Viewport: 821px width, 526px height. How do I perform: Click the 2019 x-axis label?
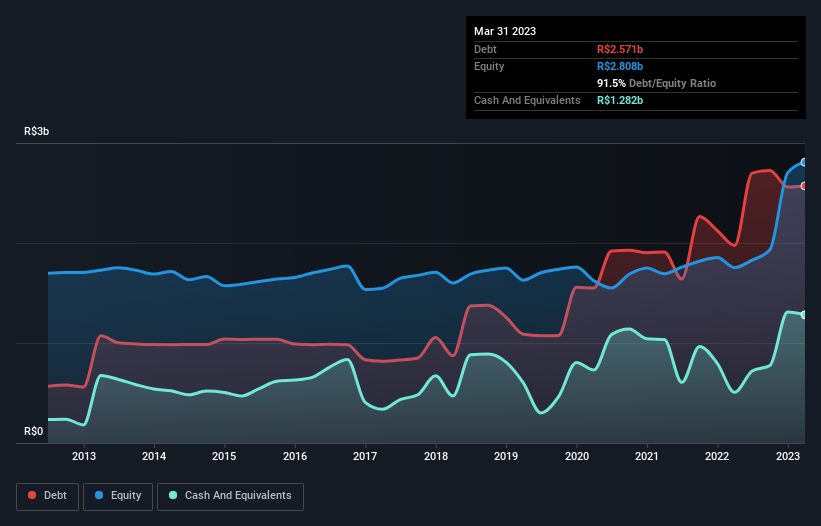(506, 456)
